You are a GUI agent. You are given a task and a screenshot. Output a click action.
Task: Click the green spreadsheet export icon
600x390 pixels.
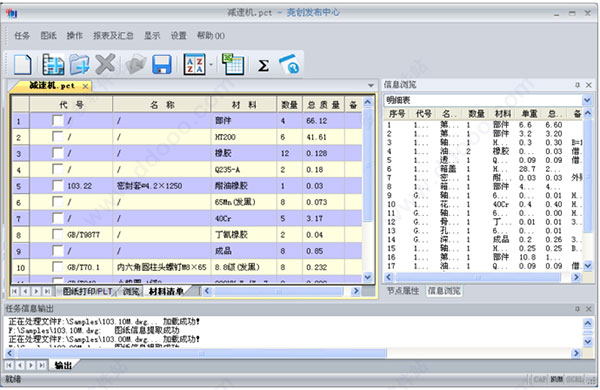[x=233, y=64]
